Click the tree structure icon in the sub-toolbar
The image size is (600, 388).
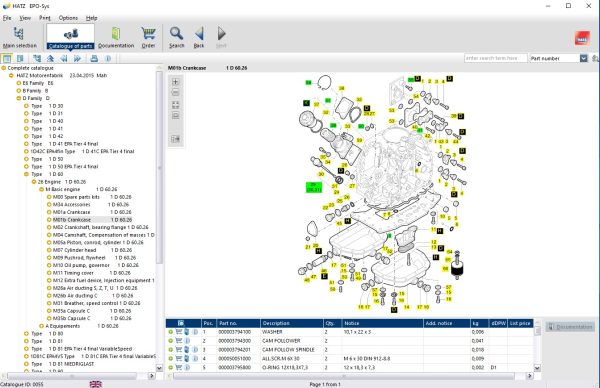point(37,59)
